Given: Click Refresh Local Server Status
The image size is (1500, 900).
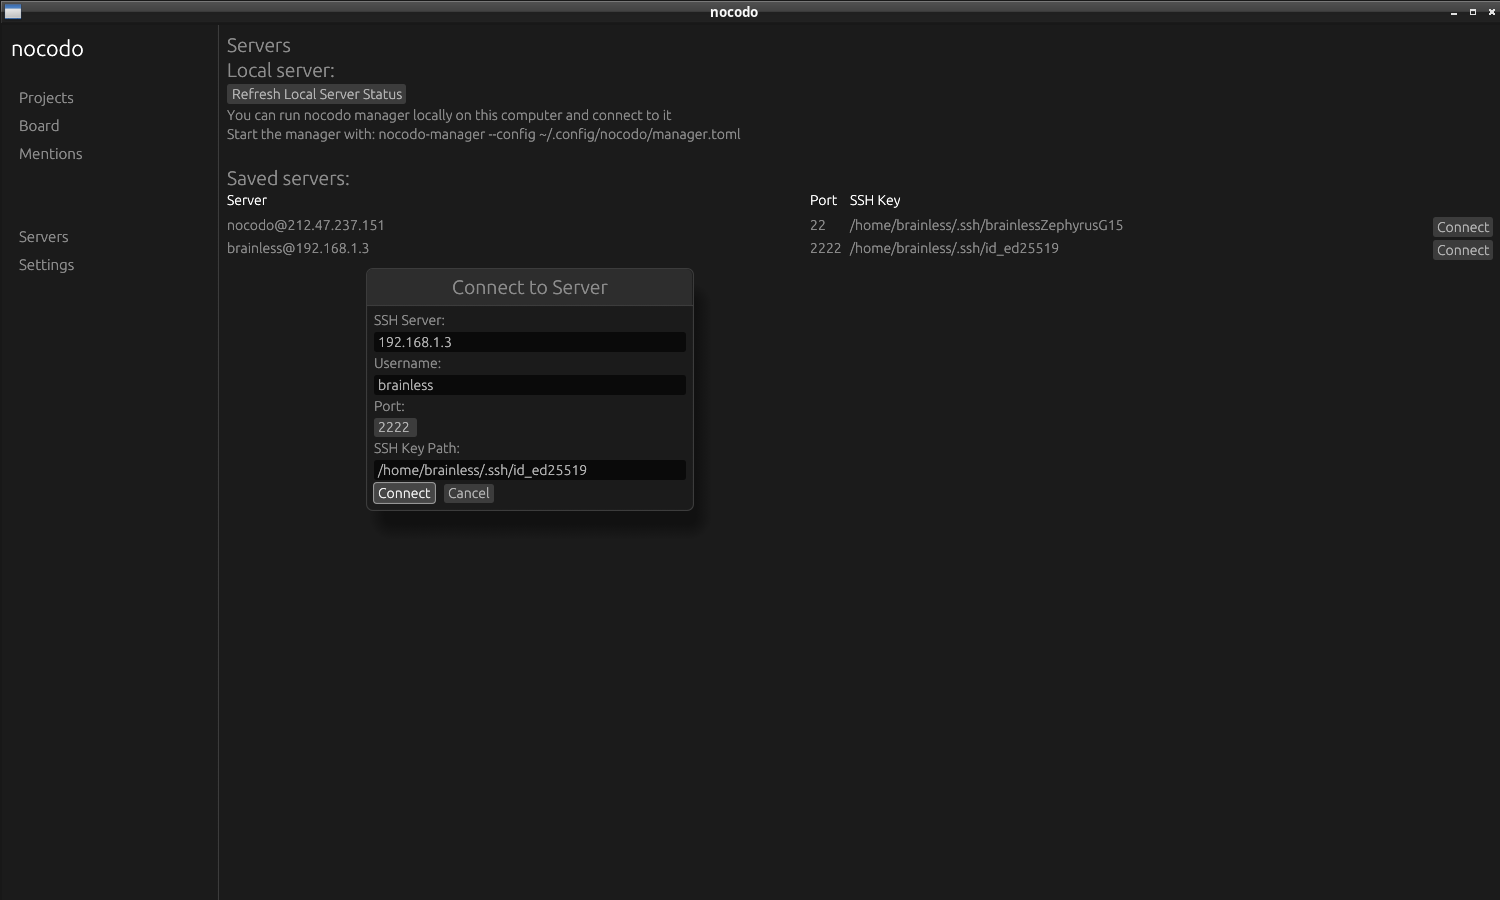Looking at the screenshot, I should (316, 93).
